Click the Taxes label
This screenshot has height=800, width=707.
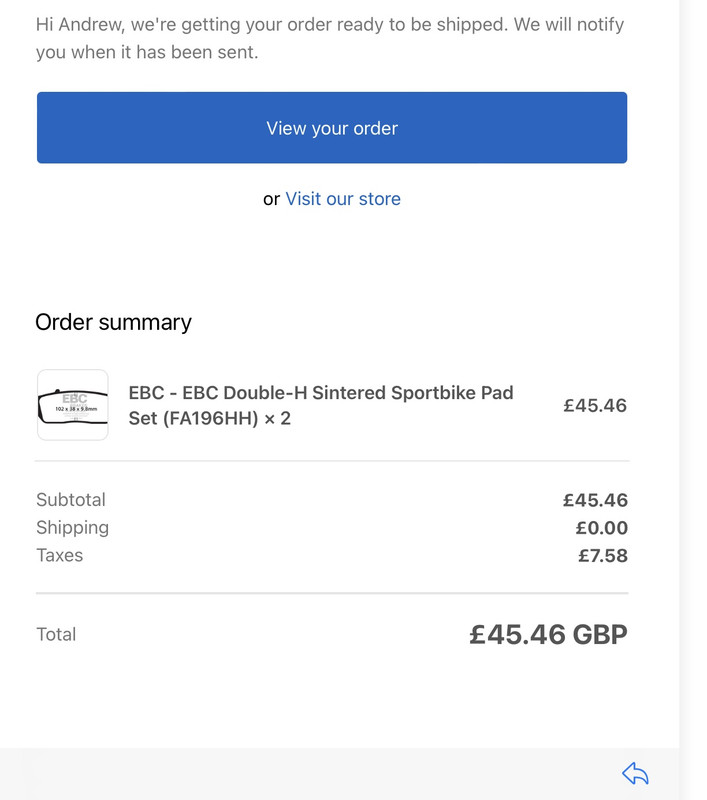[60, 555]
